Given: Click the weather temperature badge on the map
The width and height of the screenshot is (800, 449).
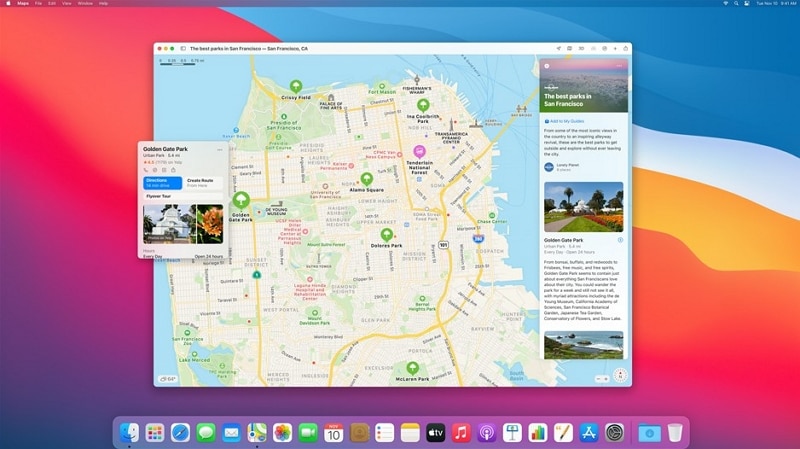Looking at the screenshot, I should point(168,379).
